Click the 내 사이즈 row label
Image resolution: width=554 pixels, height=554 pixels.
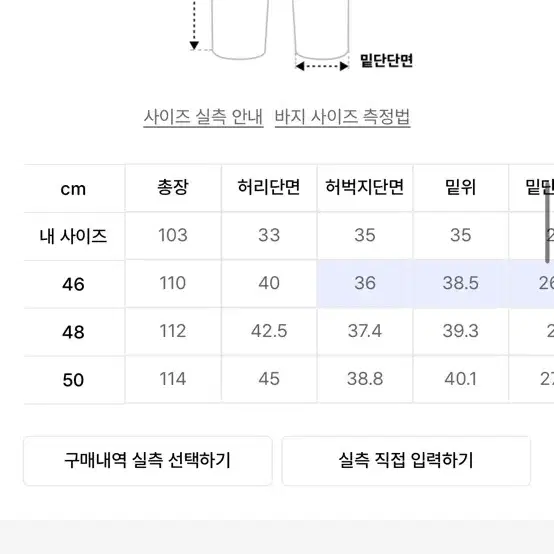click(73, 236)
